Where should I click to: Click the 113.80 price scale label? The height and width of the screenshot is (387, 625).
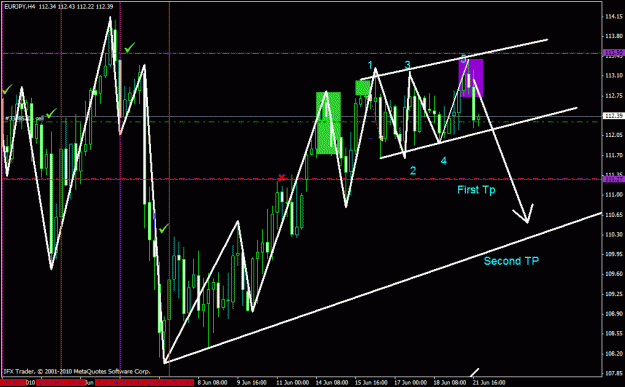coord(614,36)
